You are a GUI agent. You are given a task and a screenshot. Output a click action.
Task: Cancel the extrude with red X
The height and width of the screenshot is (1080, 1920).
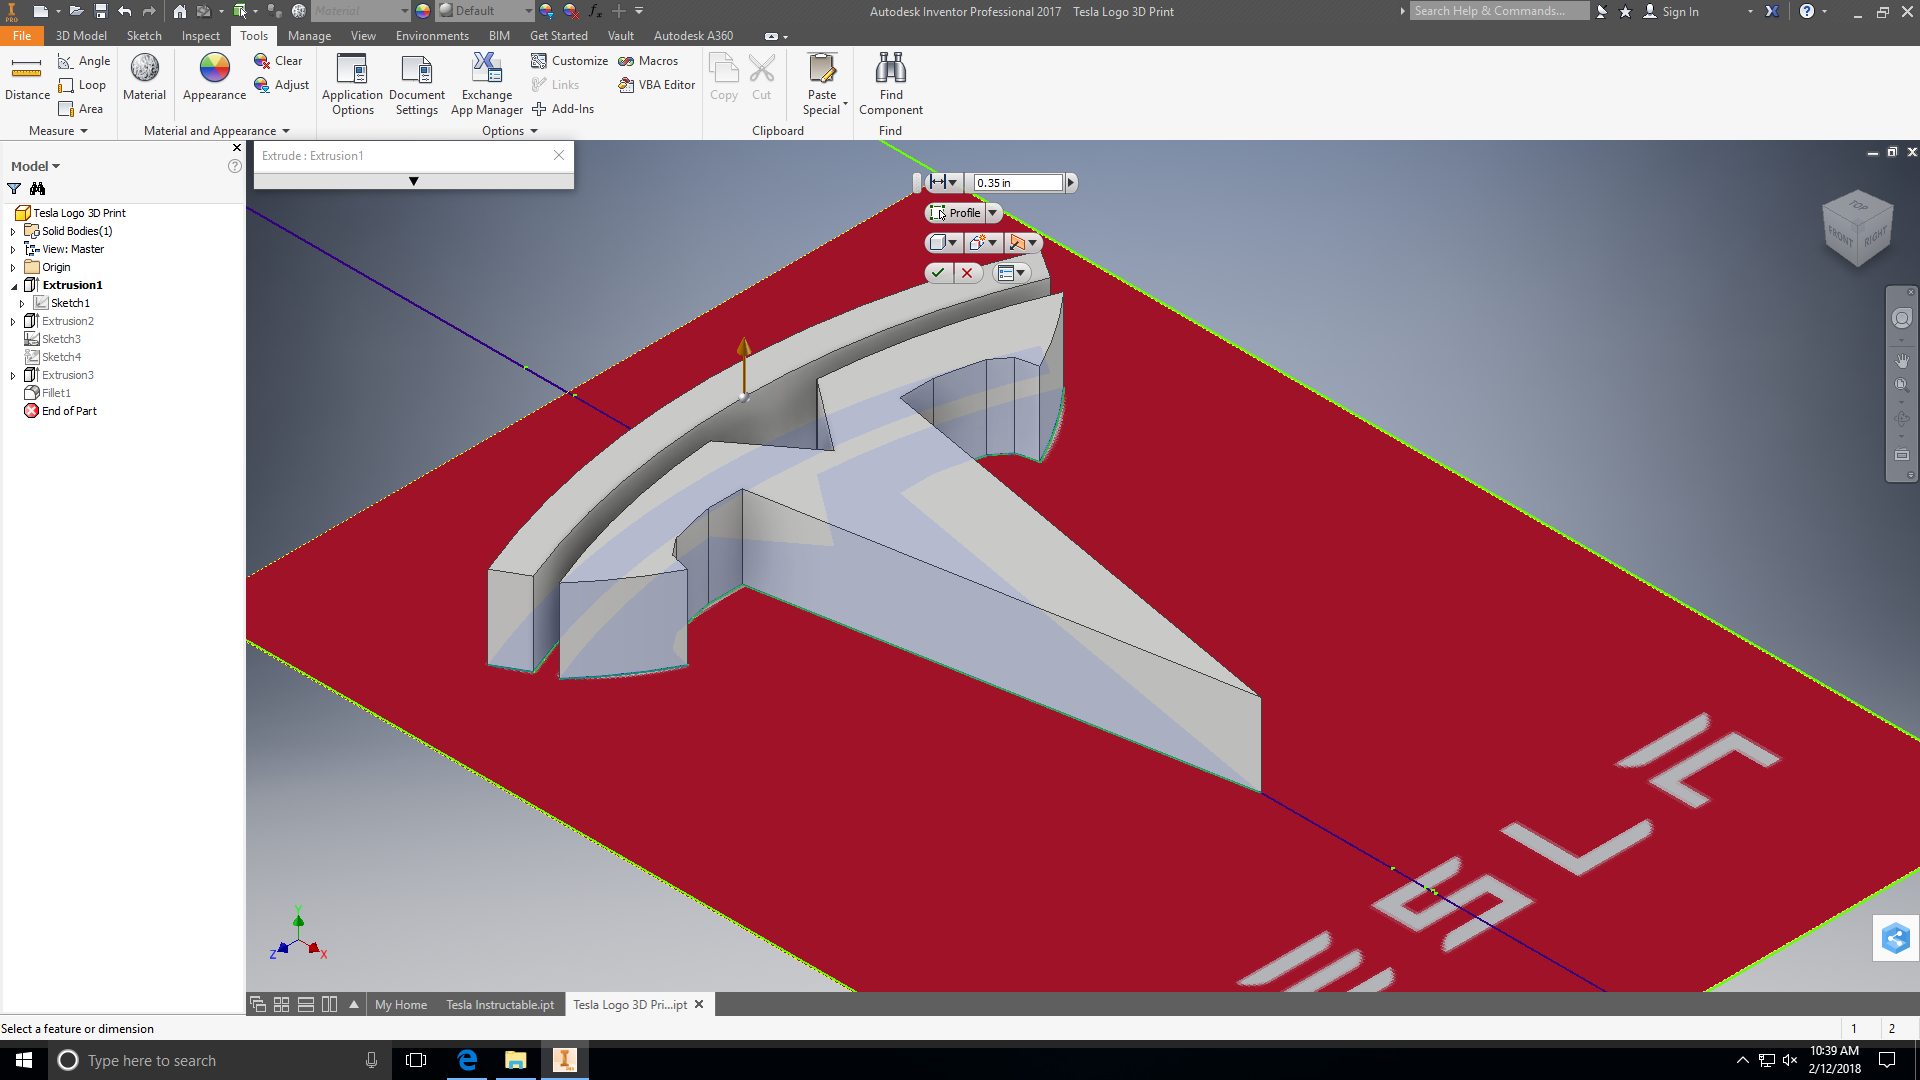(x=967, y=273)
